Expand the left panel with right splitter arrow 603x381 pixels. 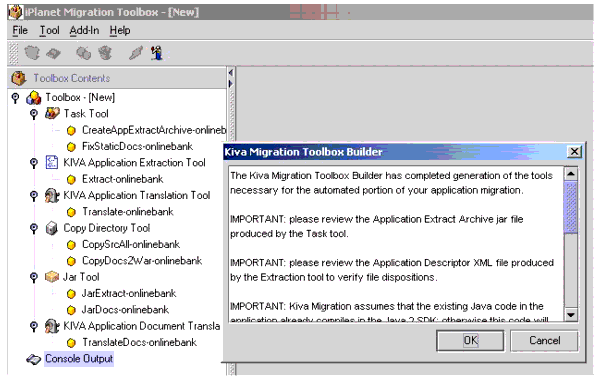pos(231,83)
